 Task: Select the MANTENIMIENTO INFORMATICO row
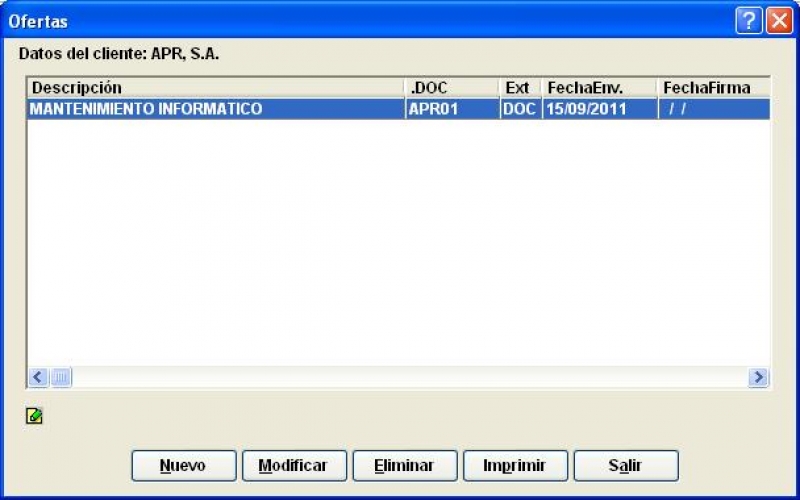click(x=398, y=109)
